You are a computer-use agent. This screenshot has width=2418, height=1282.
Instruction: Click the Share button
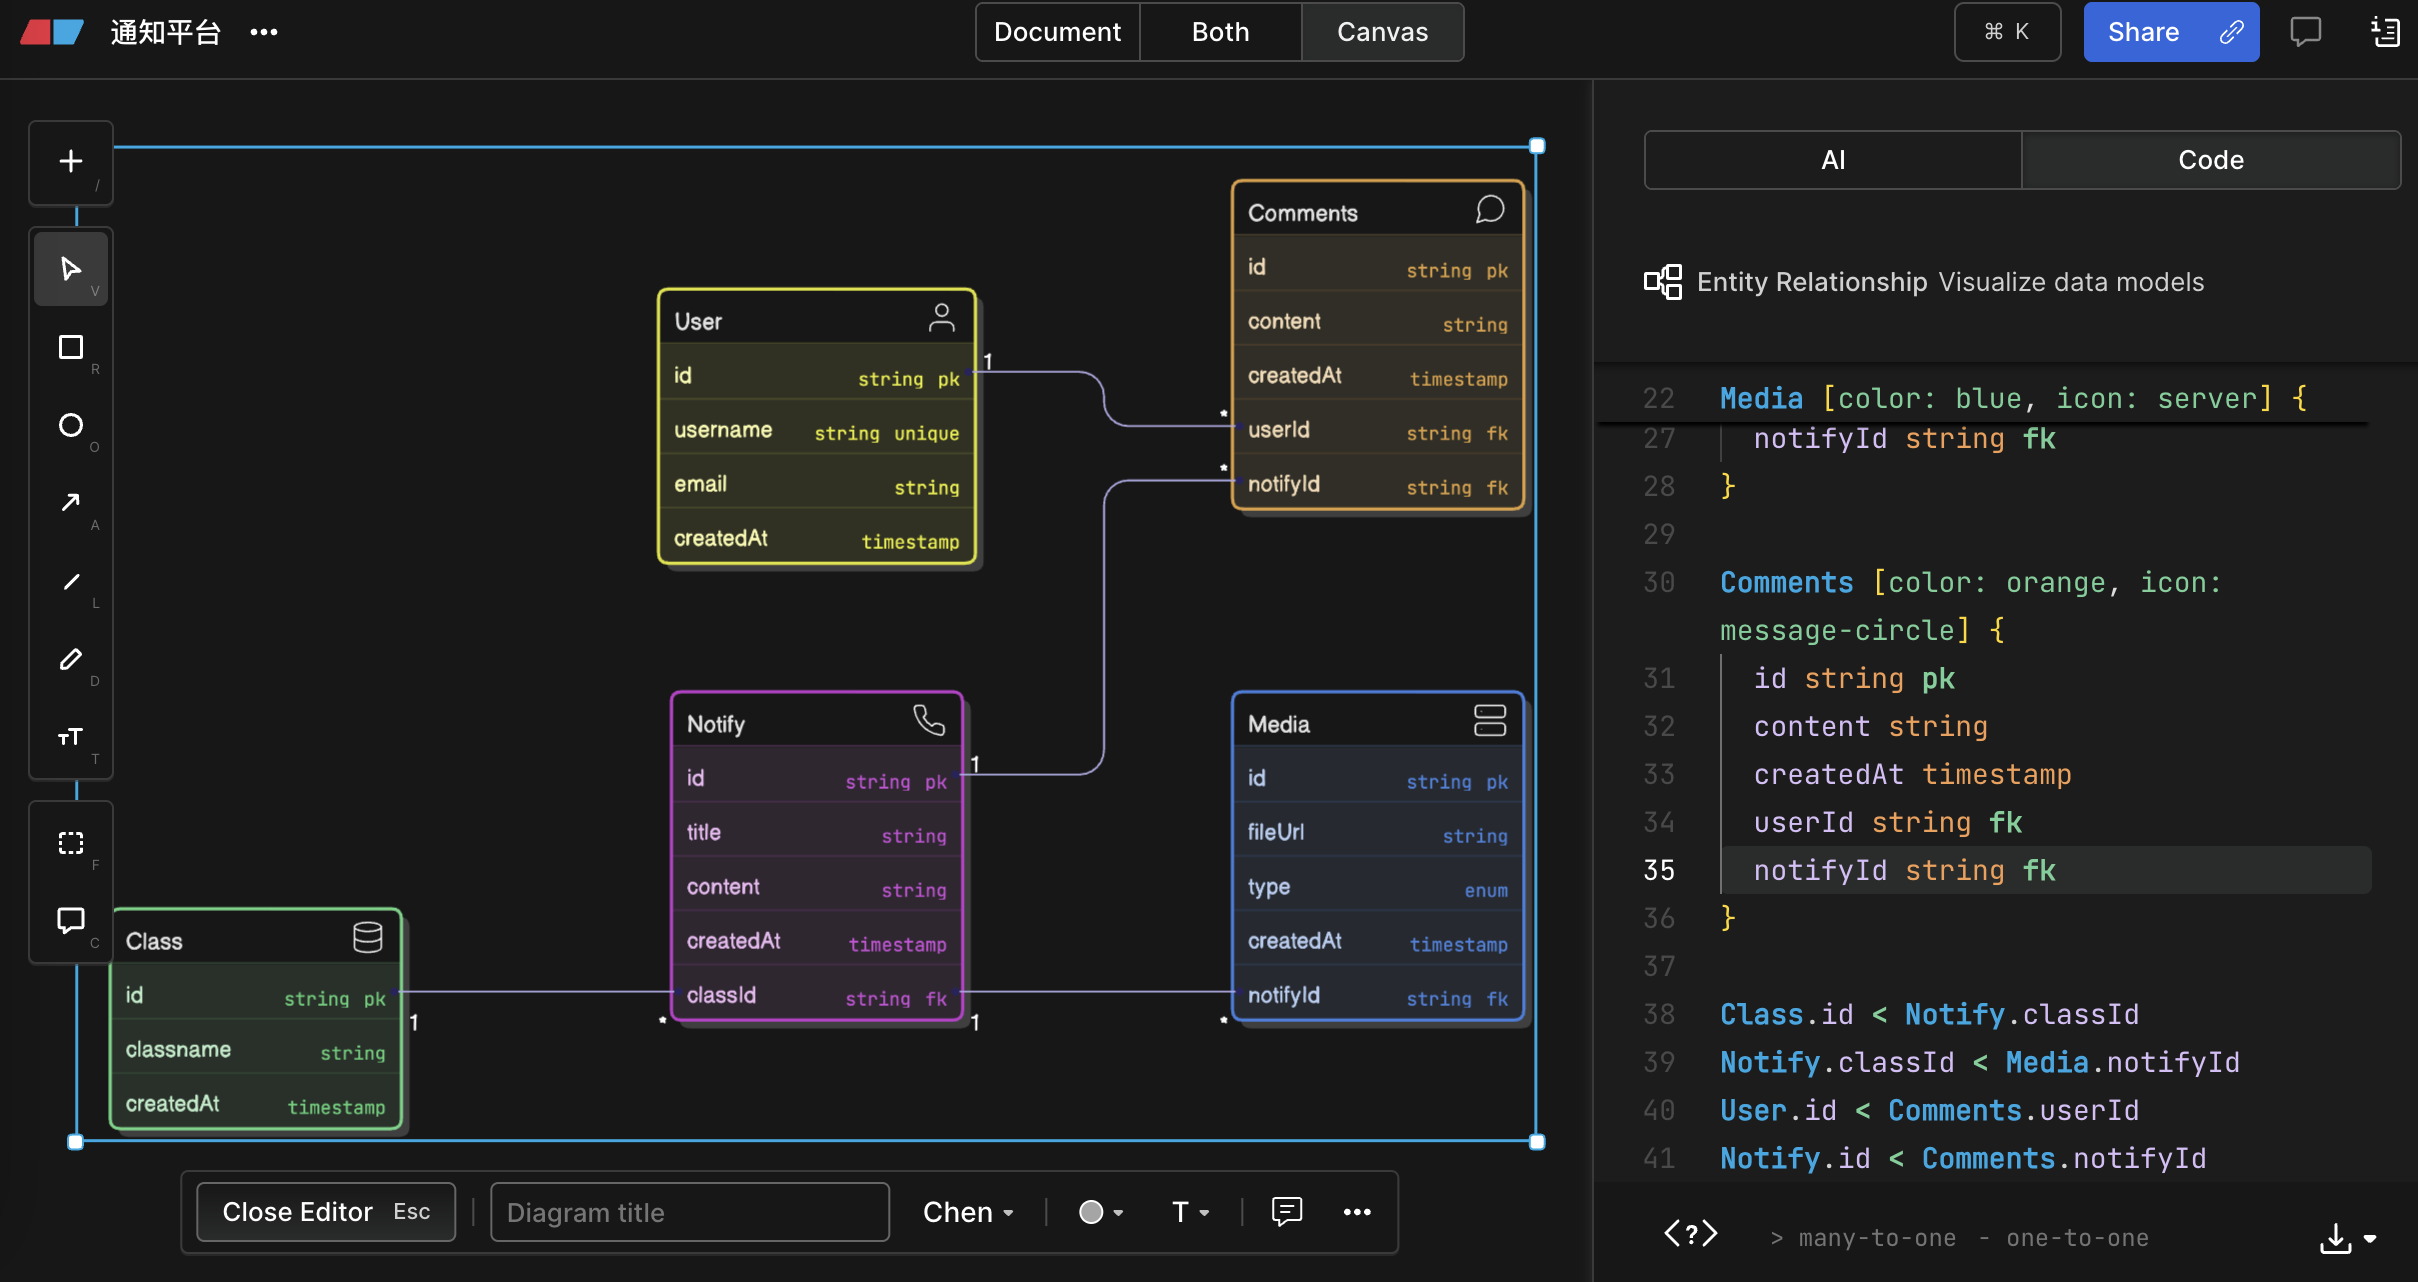pos(2171,32)
